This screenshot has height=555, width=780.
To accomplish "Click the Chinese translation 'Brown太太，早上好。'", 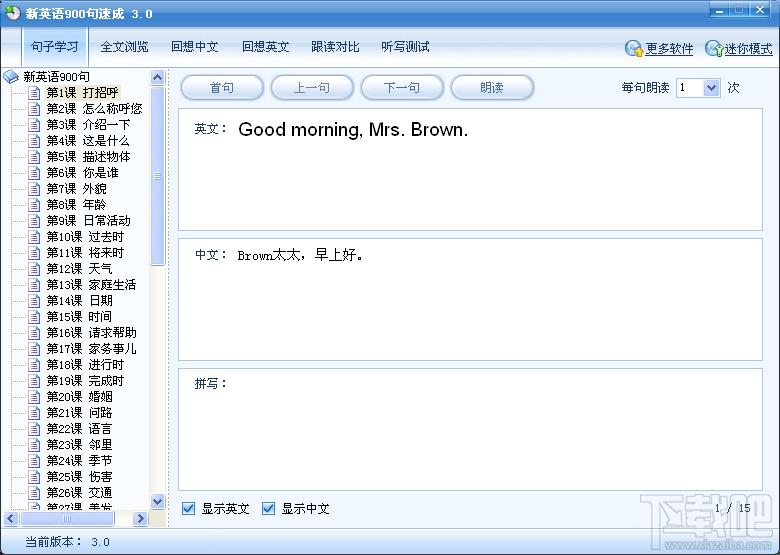I will pos(300,255).
